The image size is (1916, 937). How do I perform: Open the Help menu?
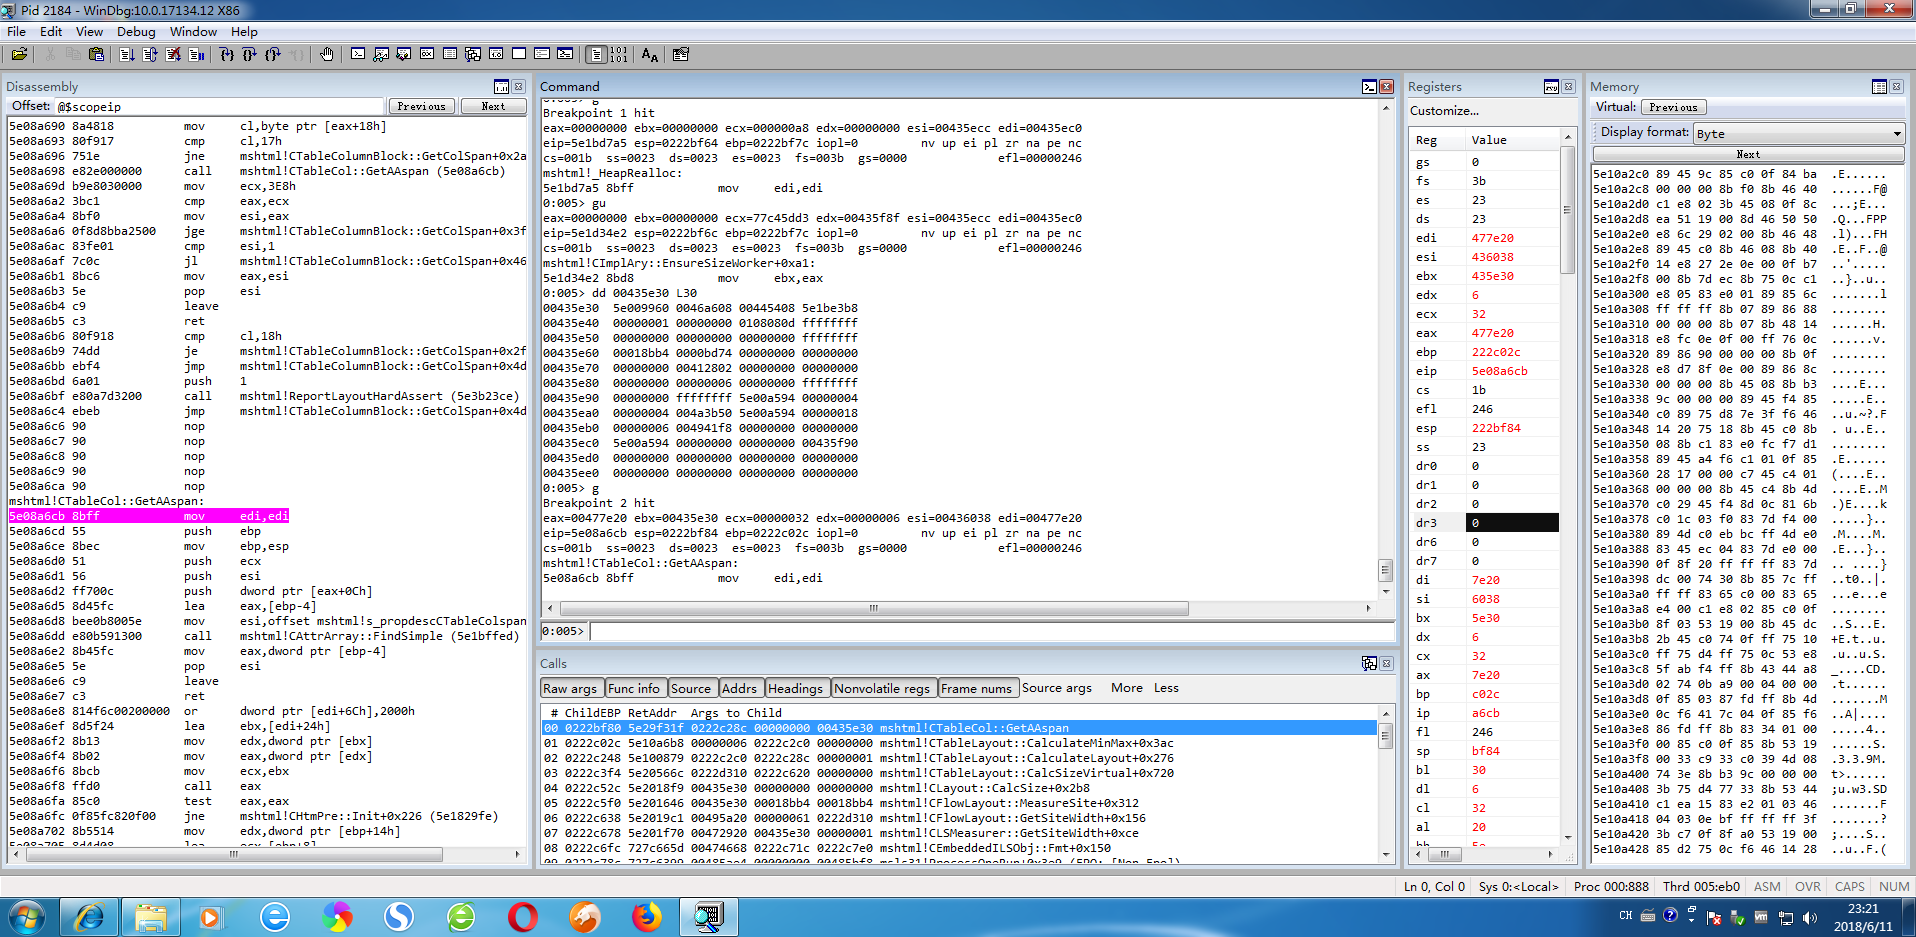tap(244, 31)
